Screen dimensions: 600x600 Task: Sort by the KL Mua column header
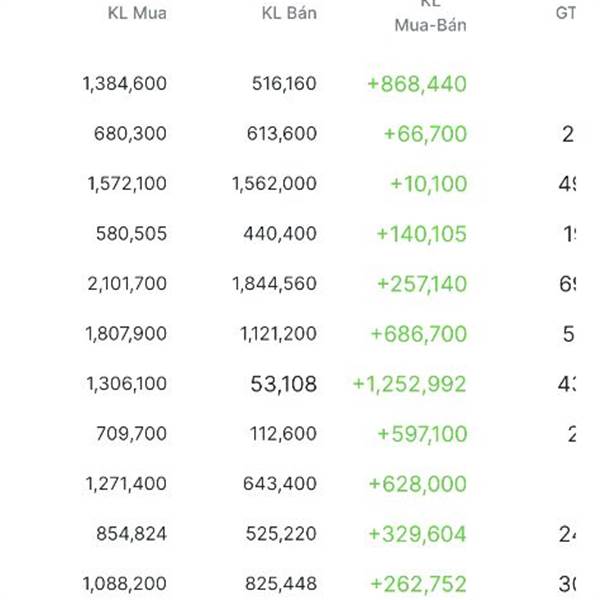coord(137,13)
